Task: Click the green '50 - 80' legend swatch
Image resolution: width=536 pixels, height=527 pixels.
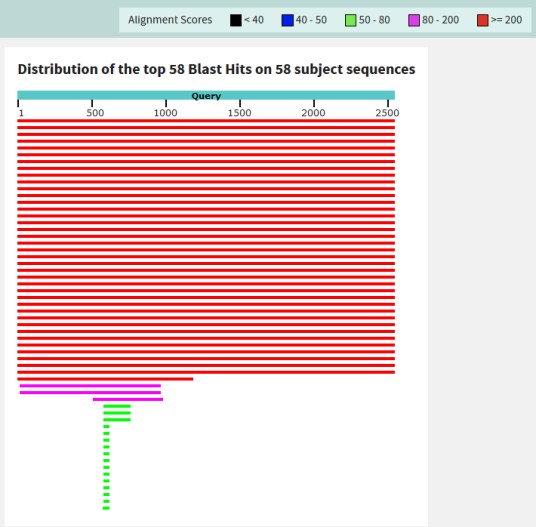Action: [x=350, y=20]
